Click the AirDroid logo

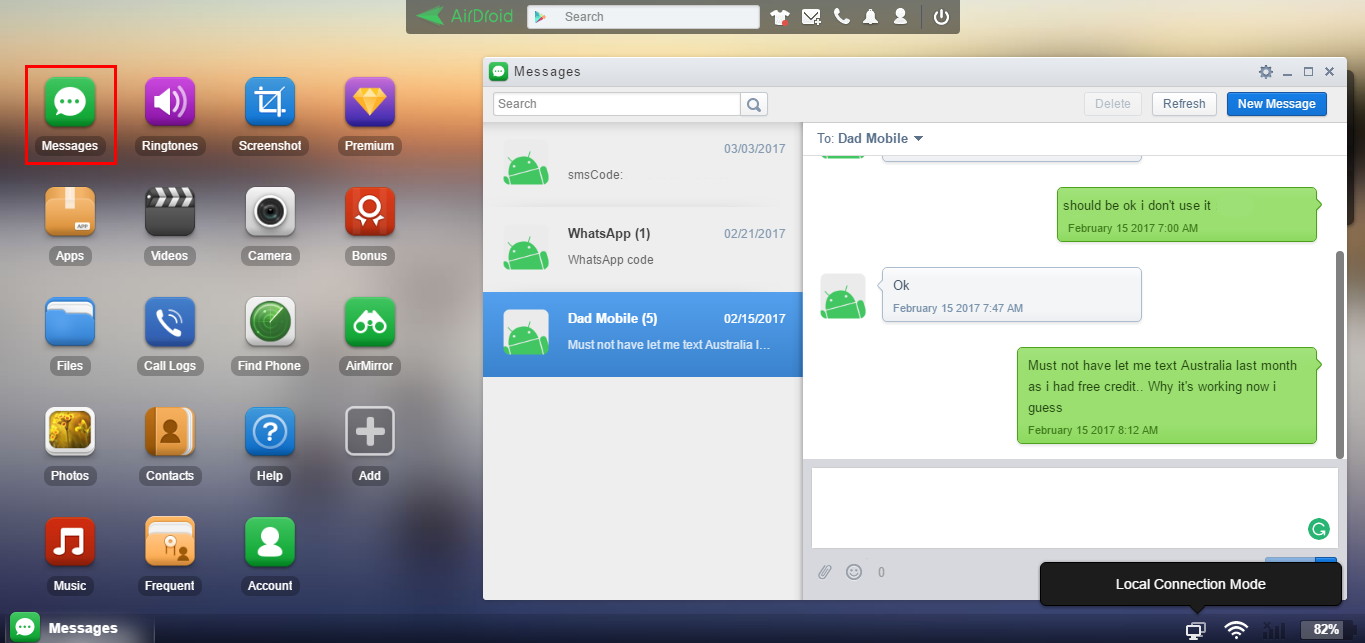point(465,16)
